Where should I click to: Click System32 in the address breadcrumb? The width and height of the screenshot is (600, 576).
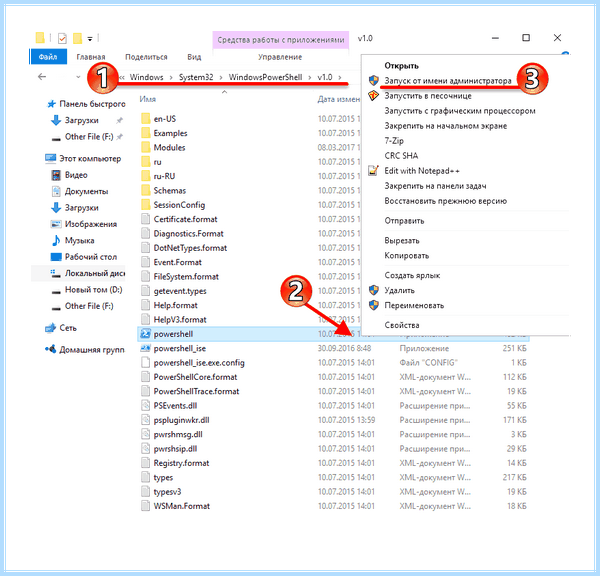tap(196, 77)
